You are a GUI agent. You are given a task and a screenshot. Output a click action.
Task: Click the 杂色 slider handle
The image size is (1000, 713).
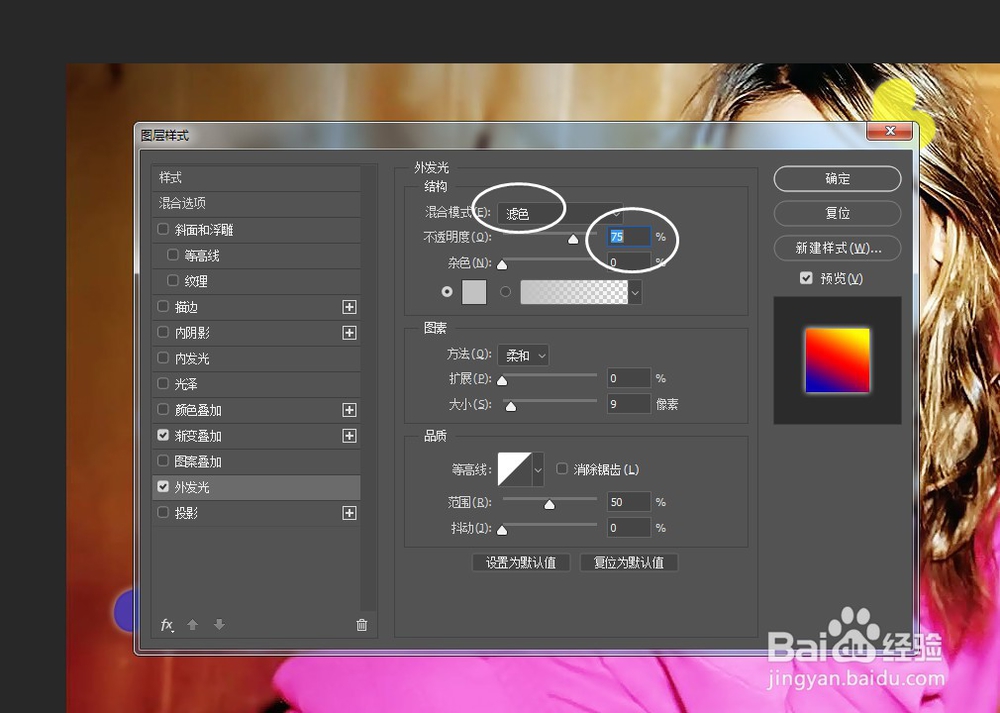pos(502,265)
